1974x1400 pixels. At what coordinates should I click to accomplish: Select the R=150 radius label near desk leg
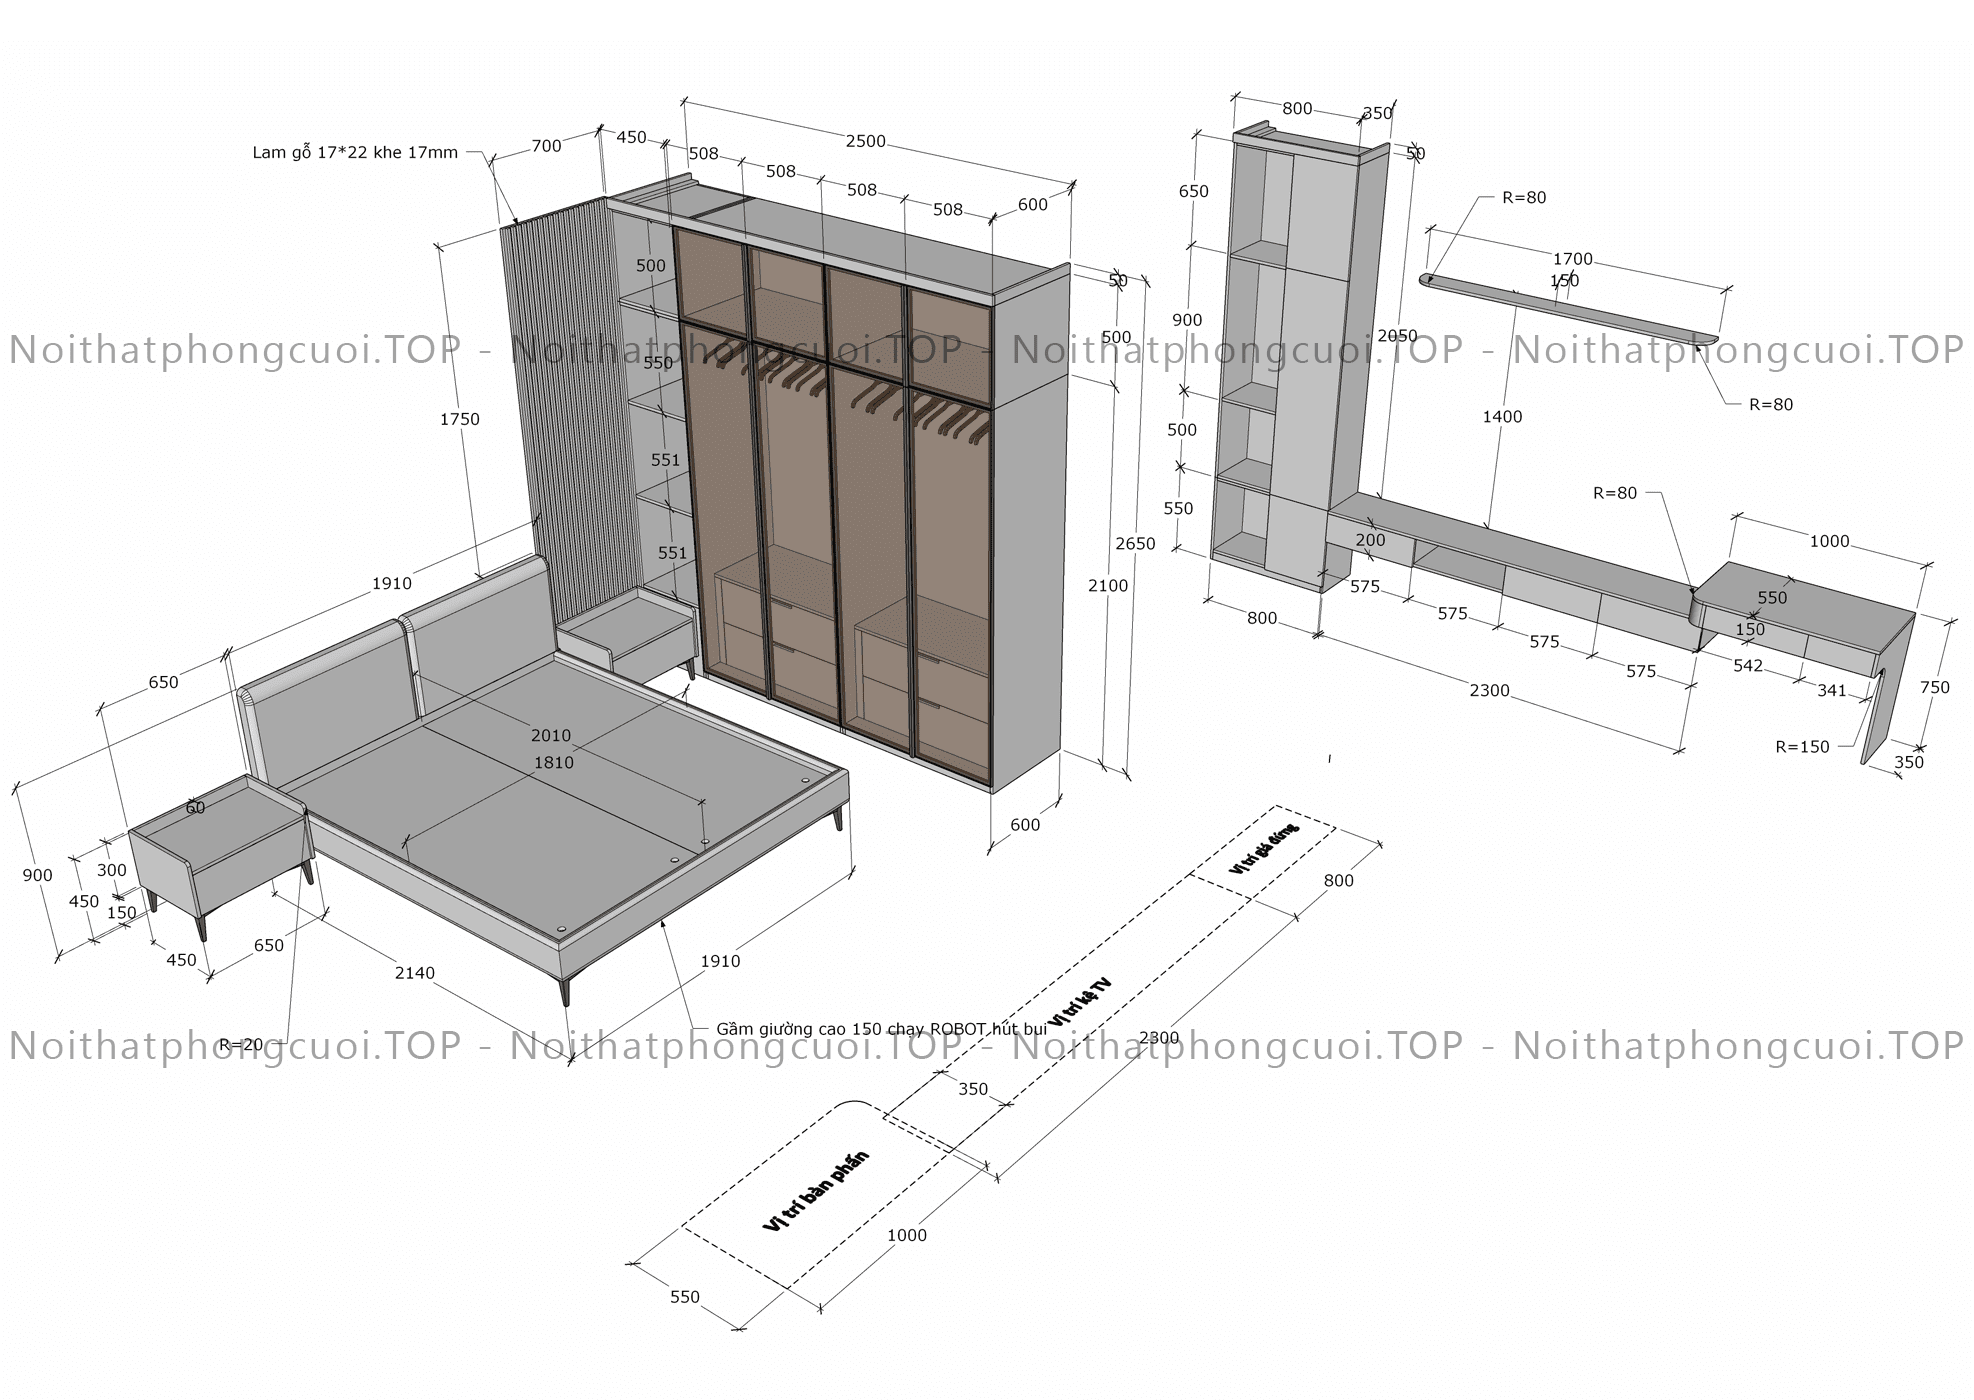coord(1802,747)
